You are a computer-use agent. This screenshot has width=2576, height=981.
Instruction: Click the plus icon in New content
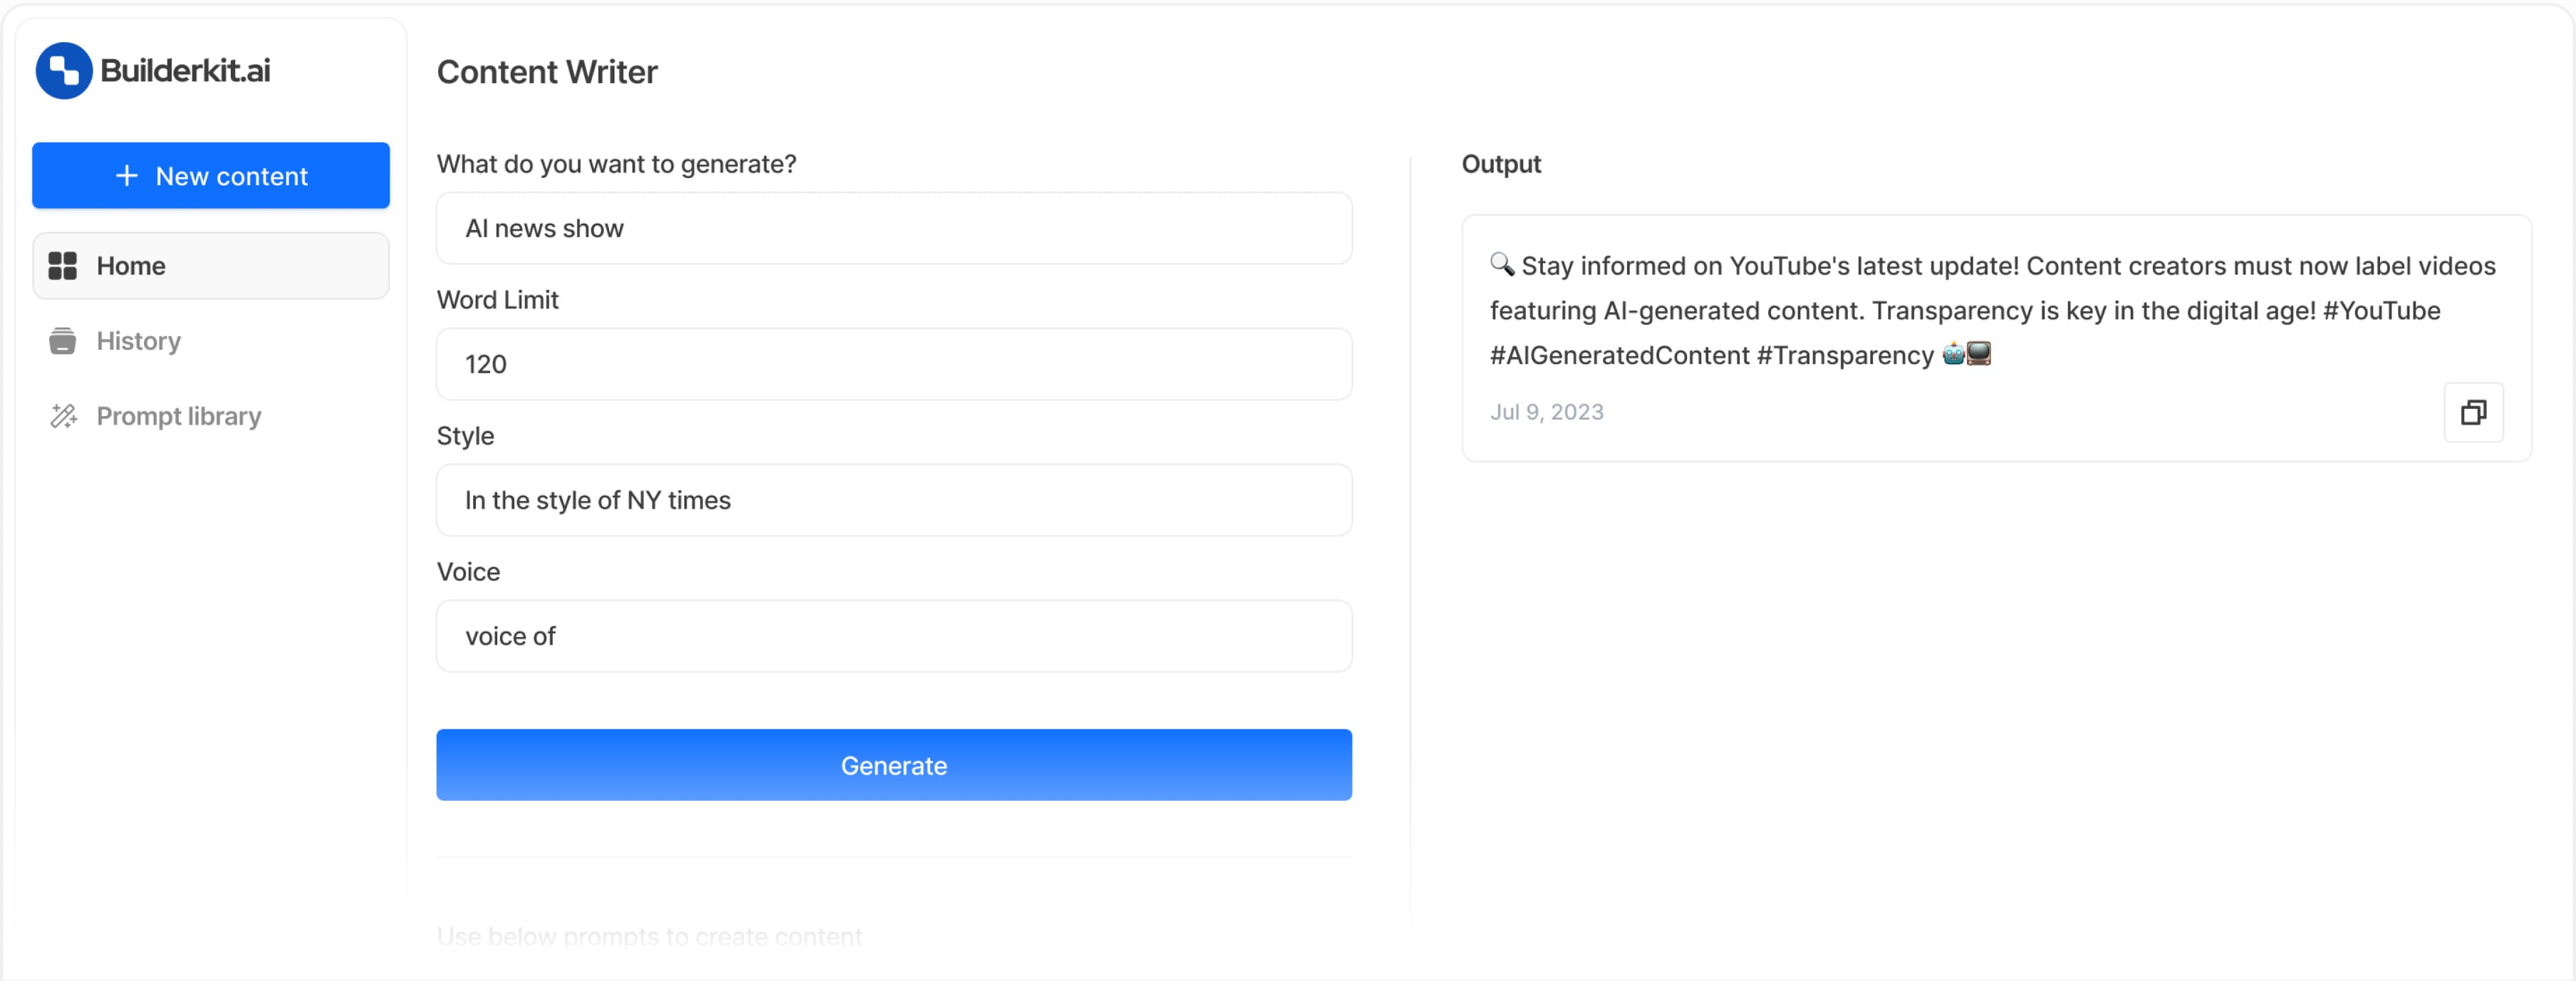coord(127,176)
